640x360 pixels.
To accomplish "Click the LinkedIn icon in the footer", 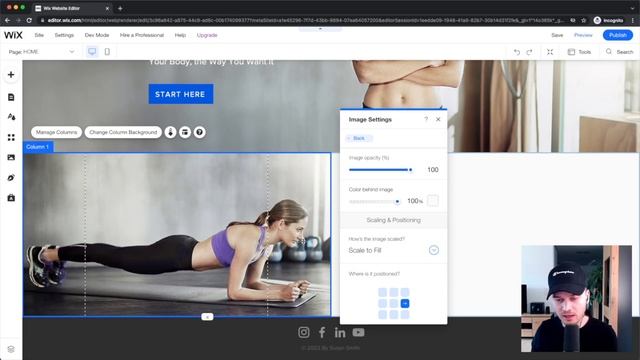I will pyautogui.click(x=340, y=332).
